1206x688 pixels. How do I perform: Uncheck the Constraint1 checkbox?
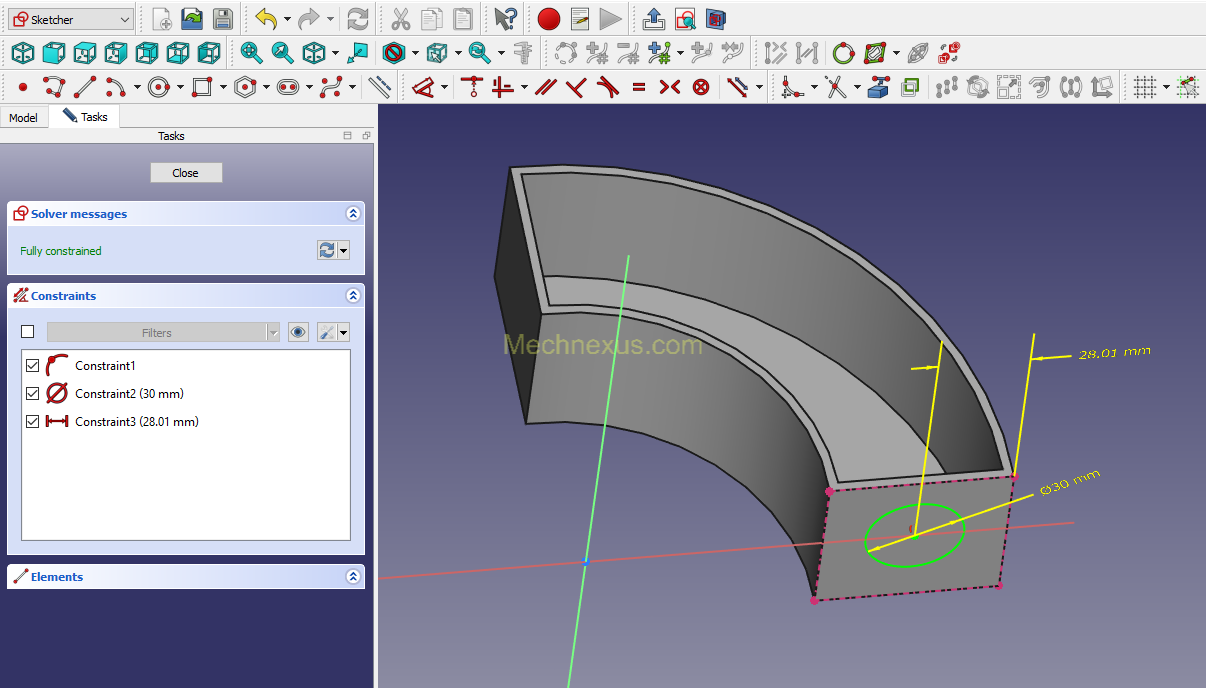click(33, 366)
